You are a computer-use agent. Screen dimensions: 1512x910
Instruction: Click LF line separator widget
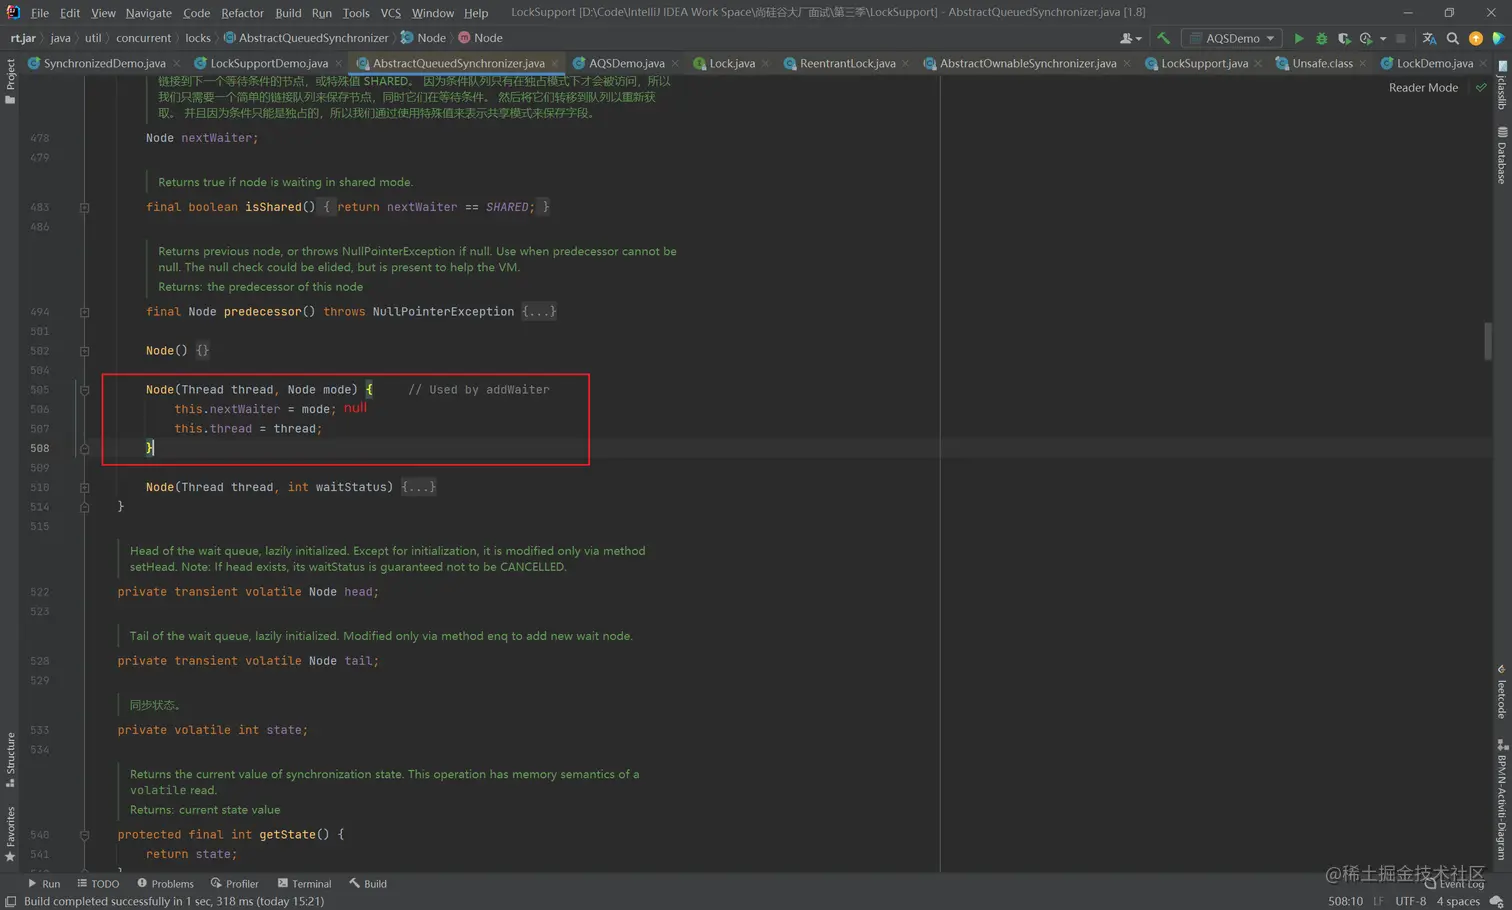(1378, 902)
